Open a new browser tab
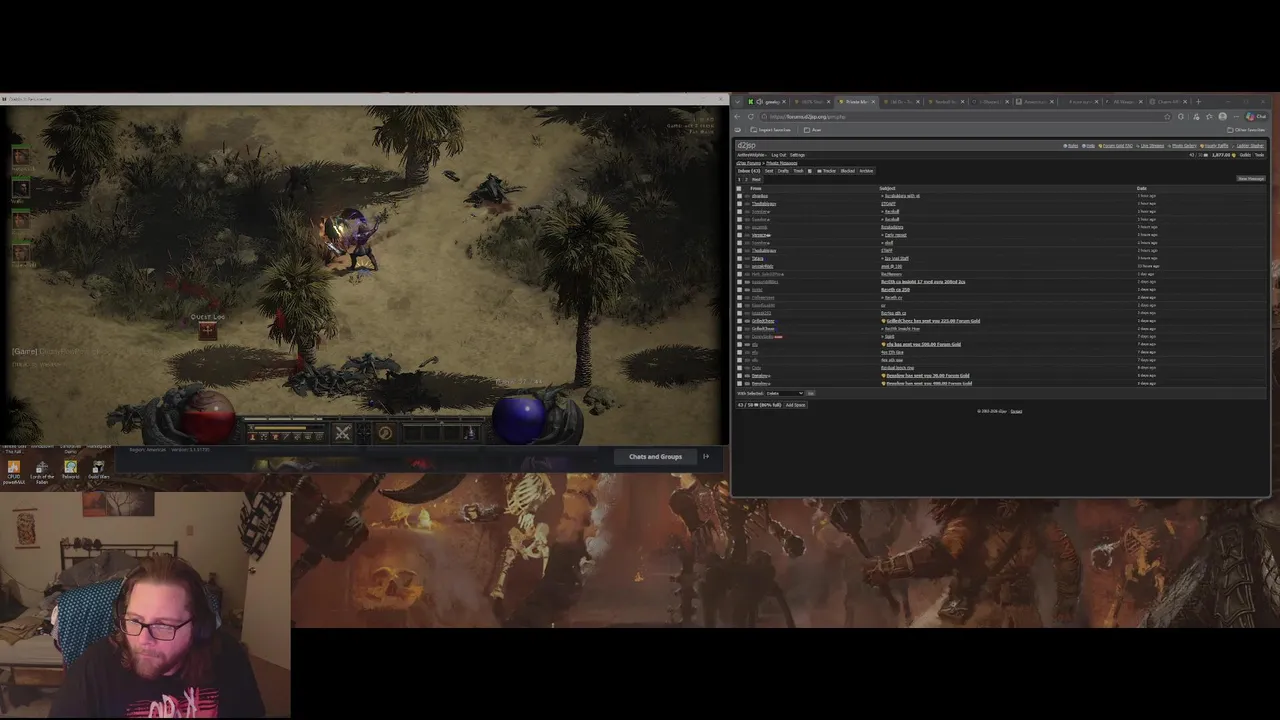 pos(1198,102)
